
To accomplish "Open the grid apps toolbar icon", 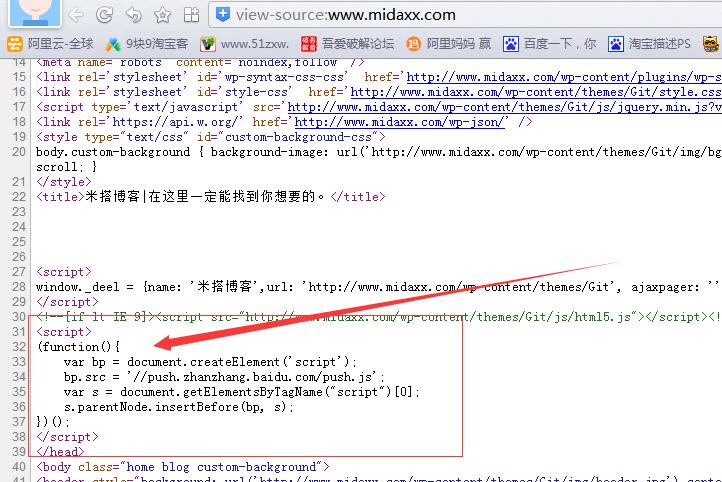I will (192, 15).
